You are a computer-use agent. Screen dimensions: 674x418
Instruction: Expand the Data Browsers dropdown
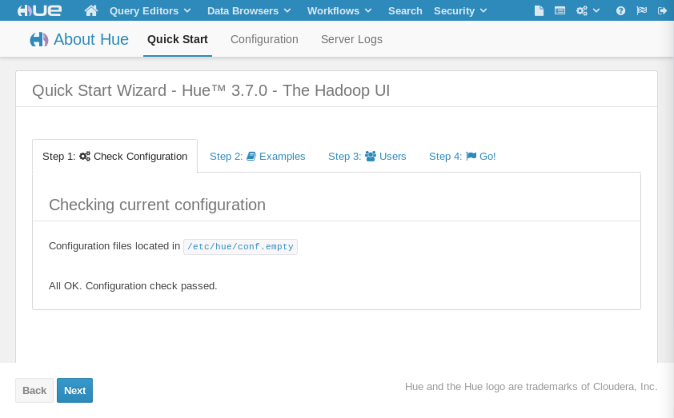pyautogui.click(x=249, y=11)
